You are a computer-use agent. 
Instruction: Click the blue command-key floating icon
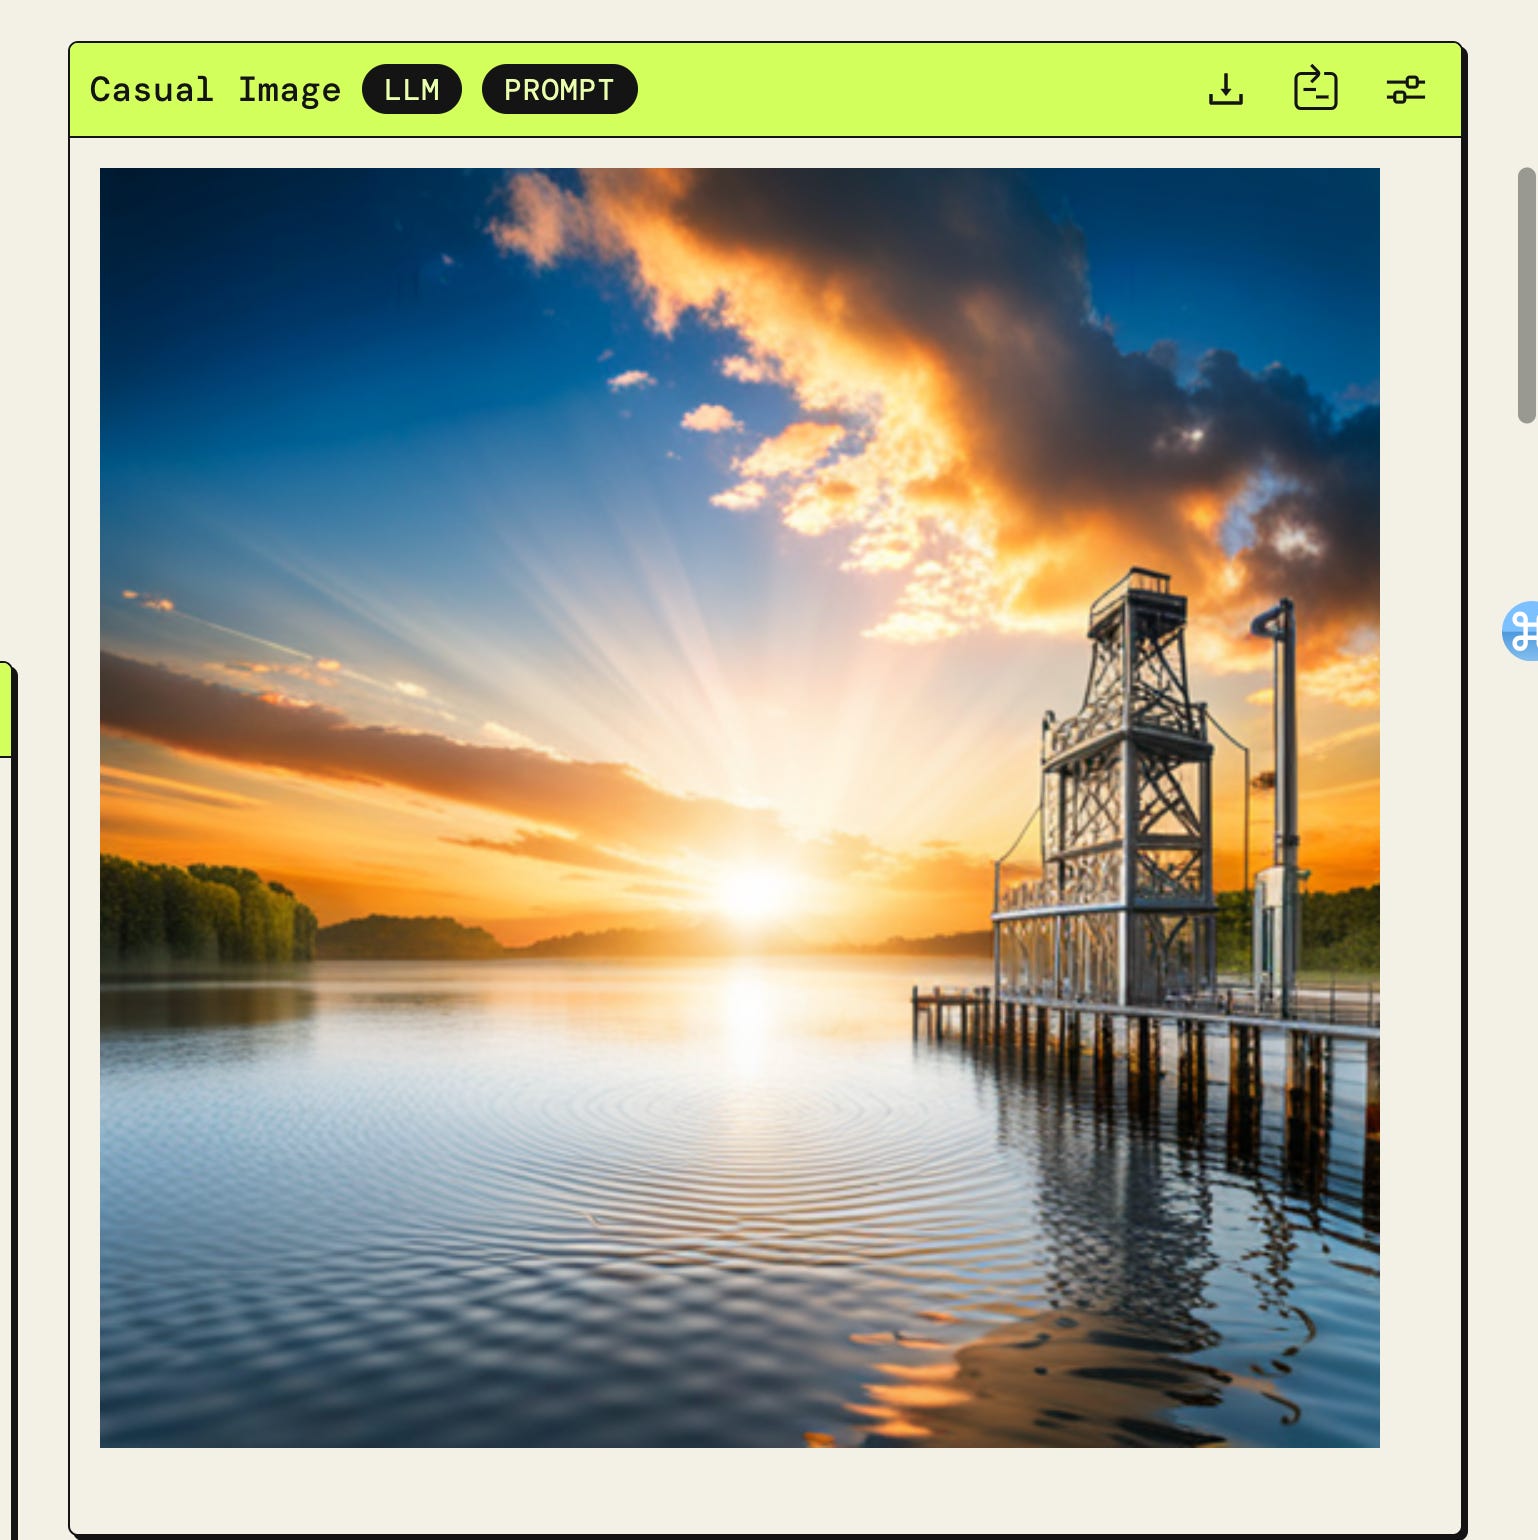(1521, 631)
